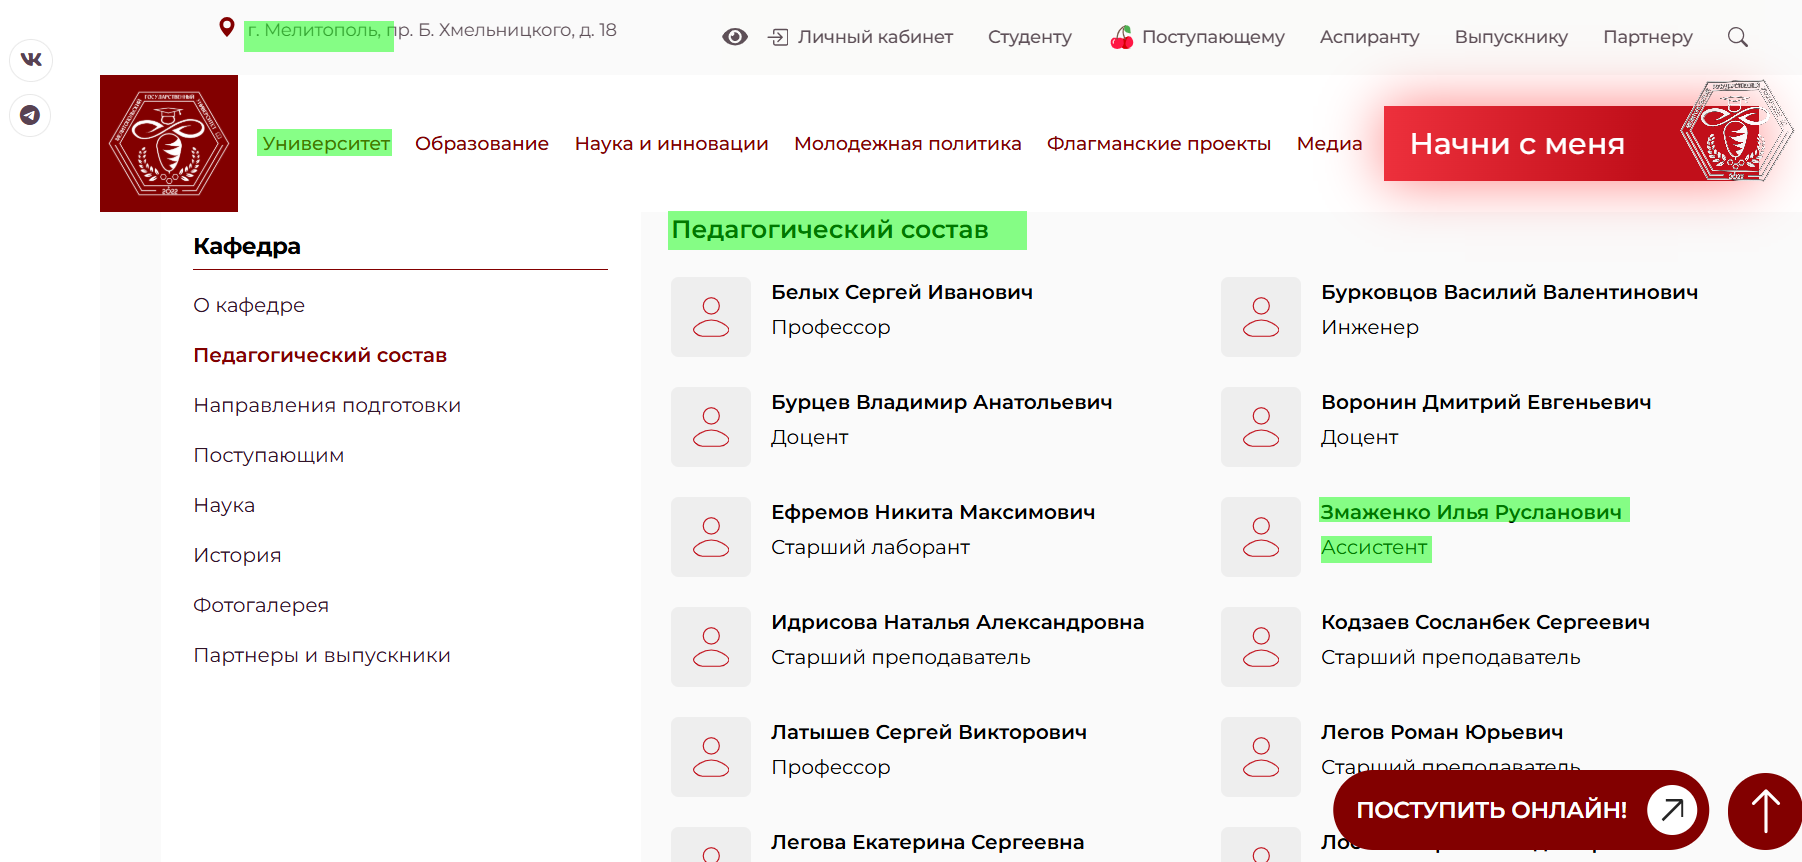Expand the Молодежная политика main menu

point(907,143)
